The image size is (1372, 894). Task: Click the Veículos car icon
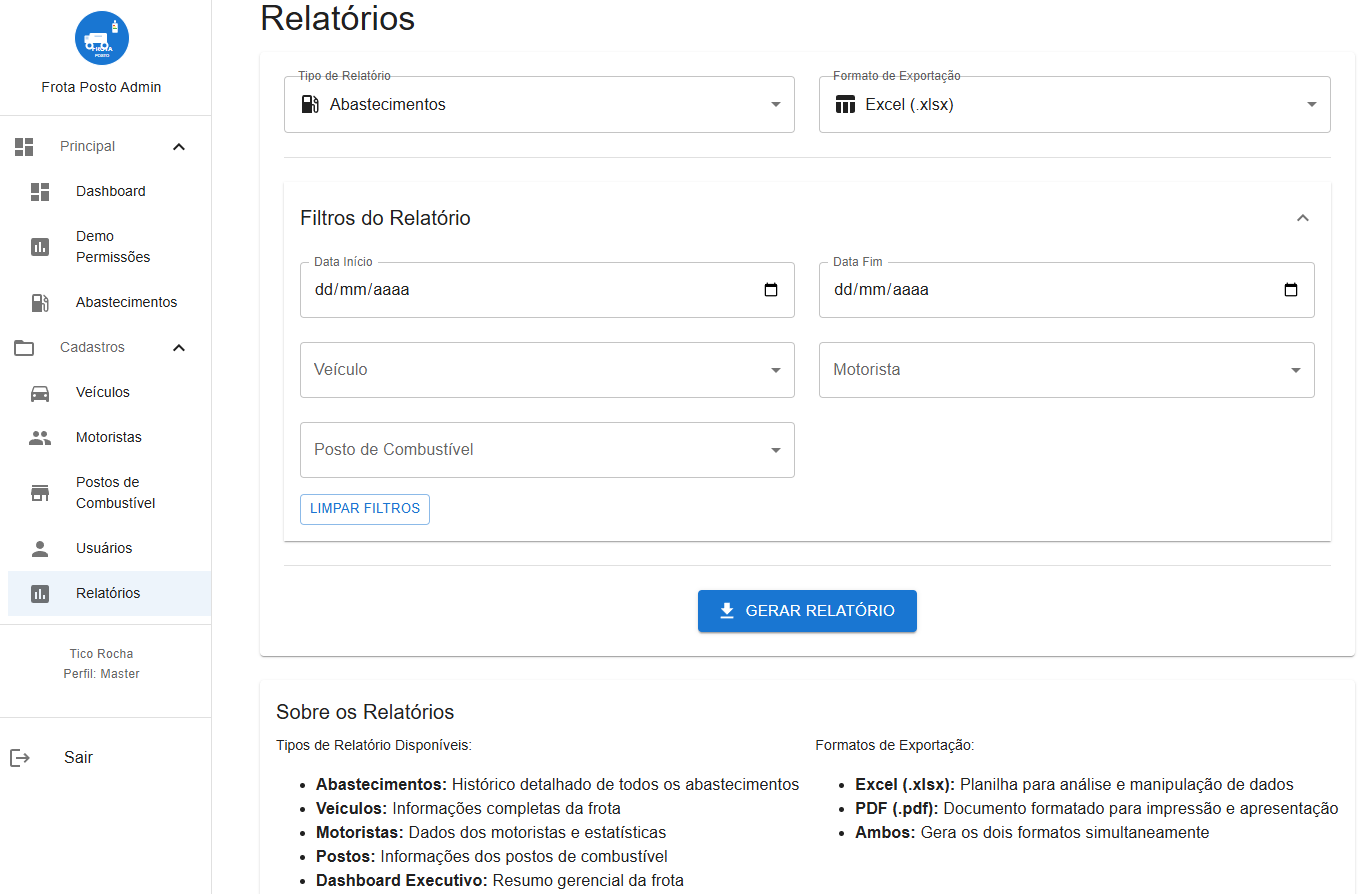(40, 393)
